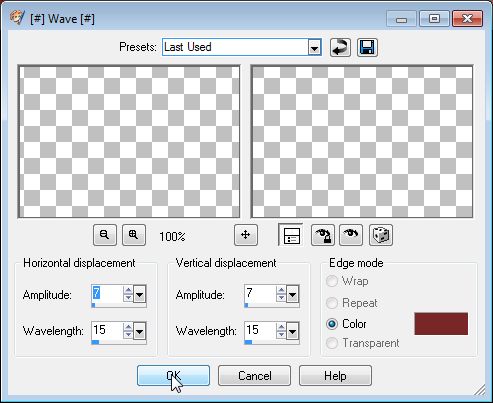This screenshot has height=403, width=493.
Task: Open the dark red edge color swatch
Action: (x=441, y=323)
